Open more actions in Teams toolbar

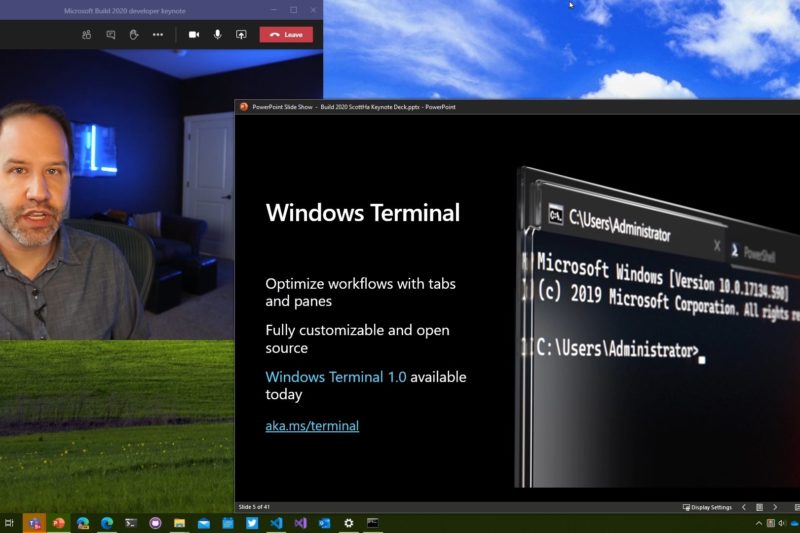[x=158, y=35]
